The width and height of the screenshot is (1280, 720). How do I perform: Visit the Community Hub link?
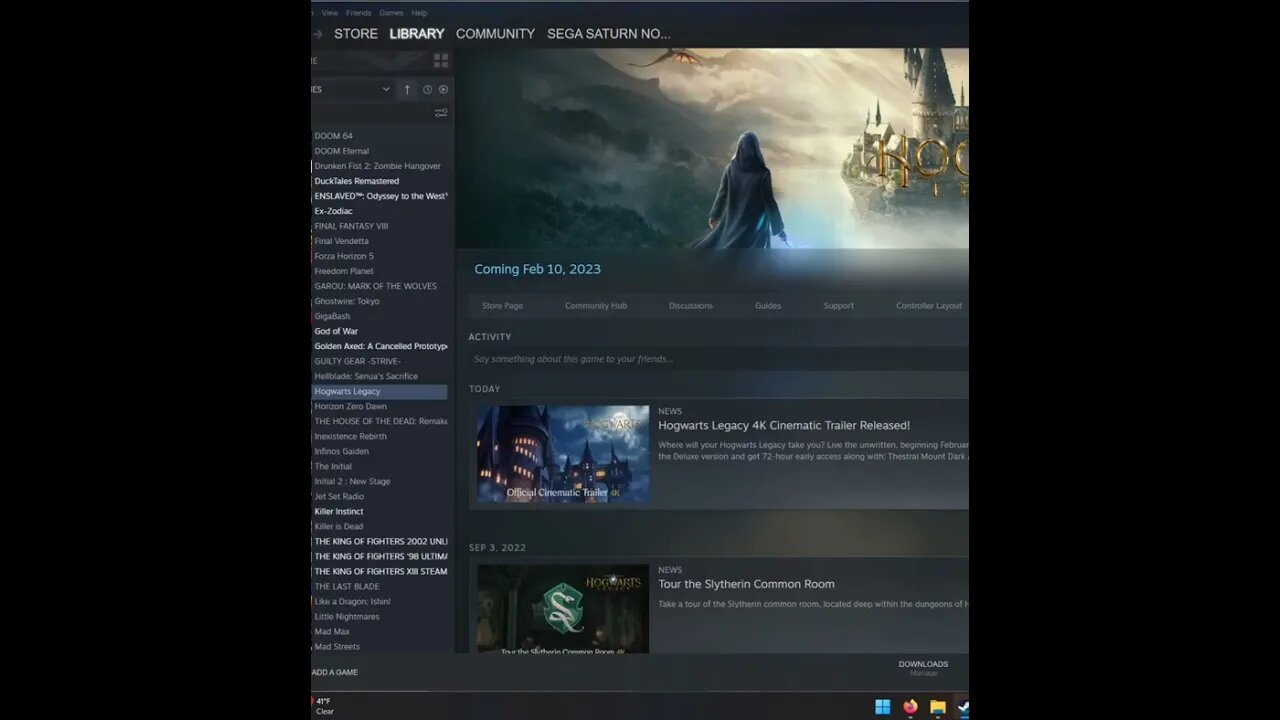[x=596, y=306]
